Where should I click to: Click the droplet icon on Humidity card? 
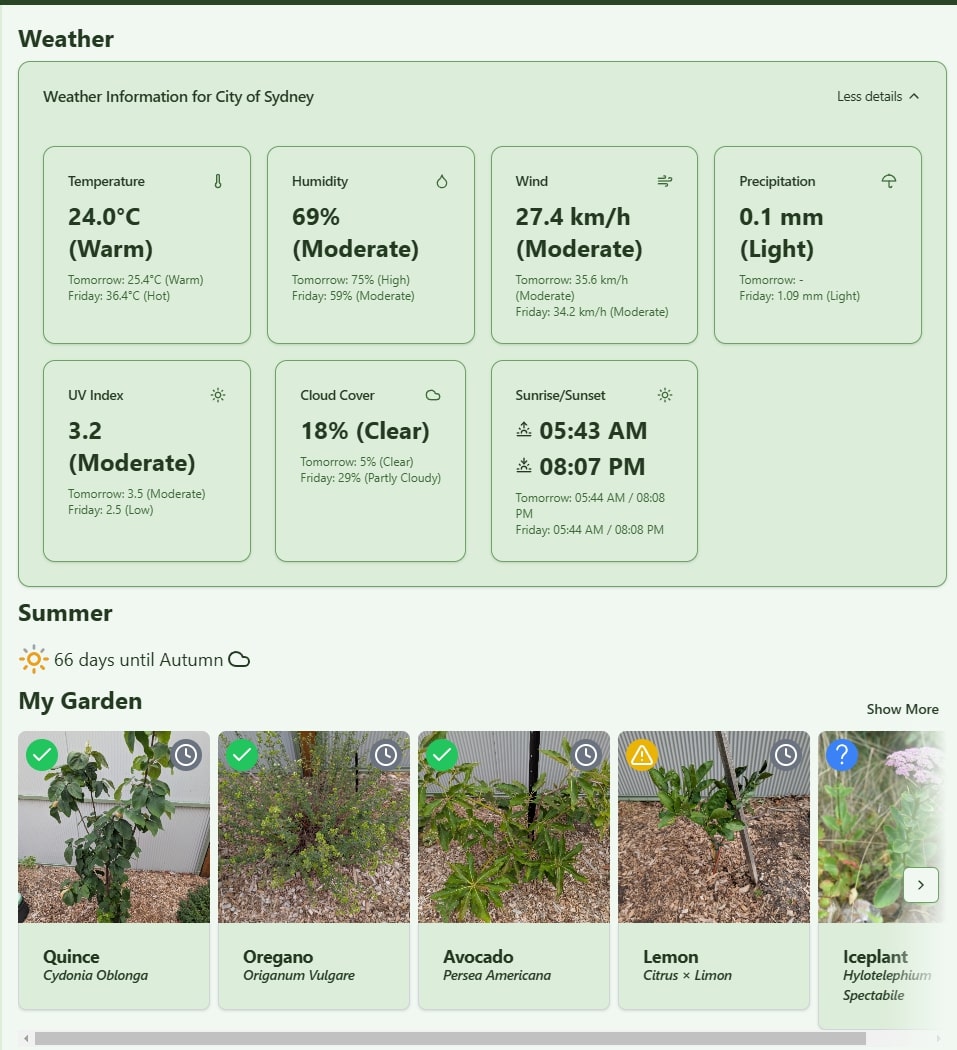click(442, 181)
